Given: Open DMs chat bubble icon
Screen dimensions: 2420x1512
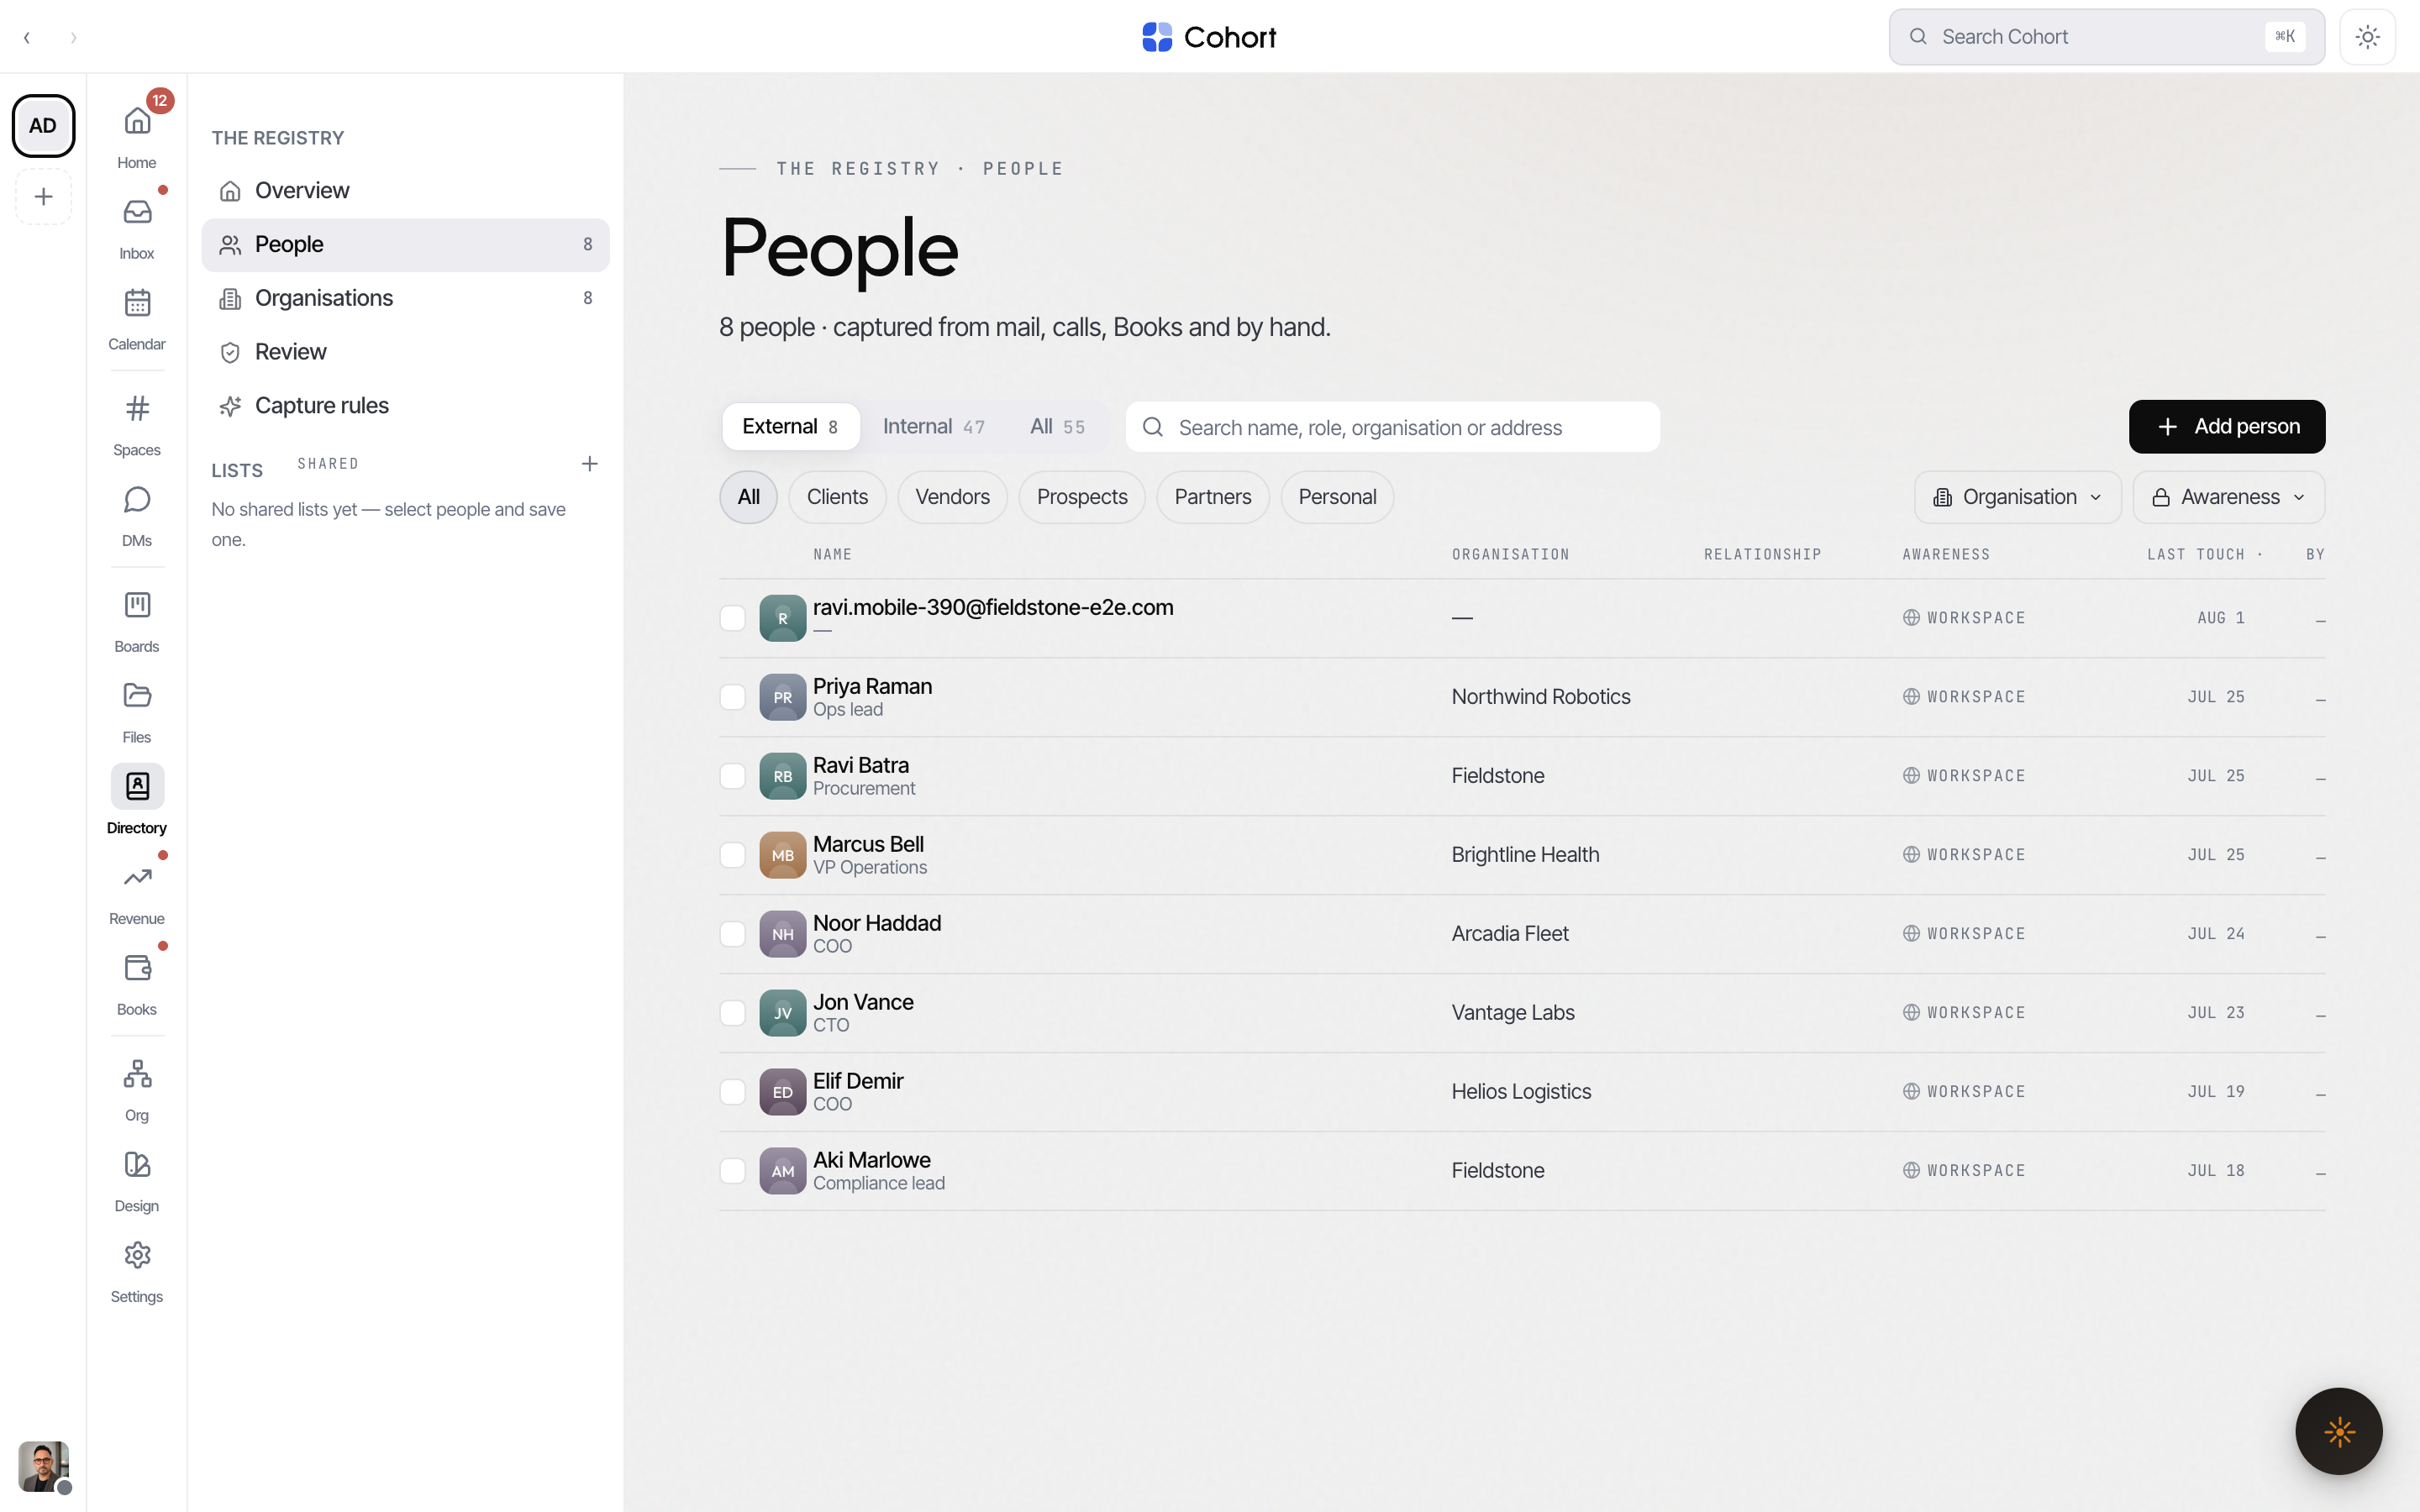Looking at the screenshot, I should [x=137, y=514].
